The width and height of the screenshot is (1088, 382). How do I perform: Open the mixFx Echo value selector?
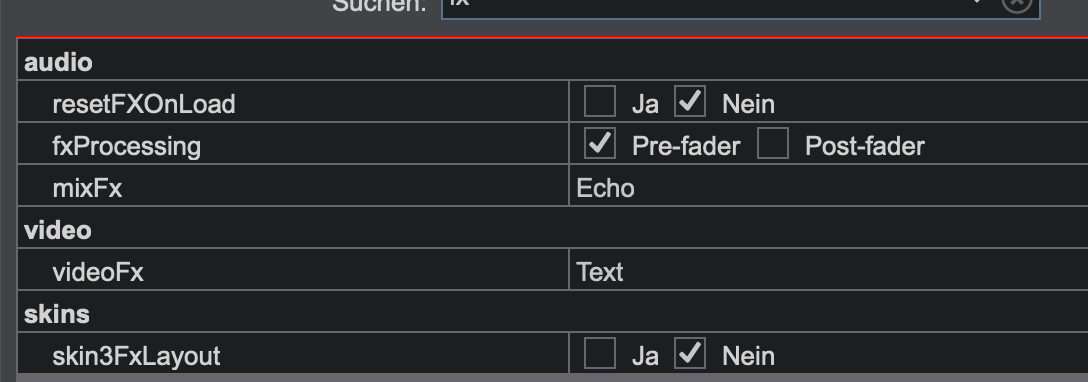tap(828, 188)
